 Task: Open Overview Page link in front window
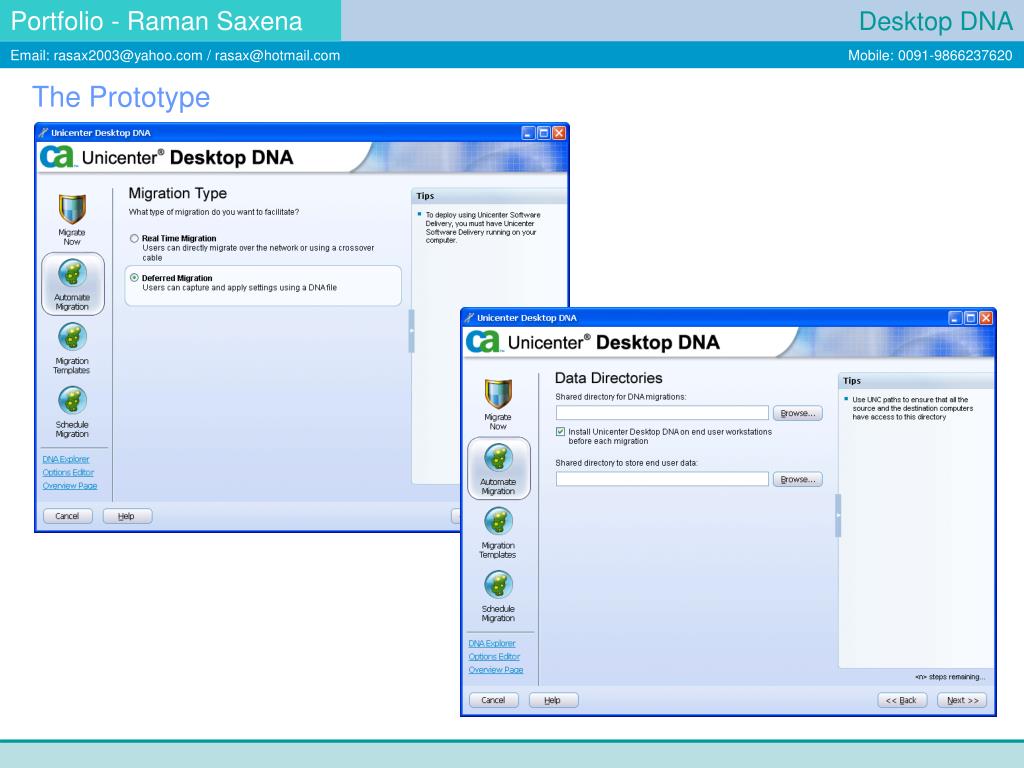(x=496, y=669)
